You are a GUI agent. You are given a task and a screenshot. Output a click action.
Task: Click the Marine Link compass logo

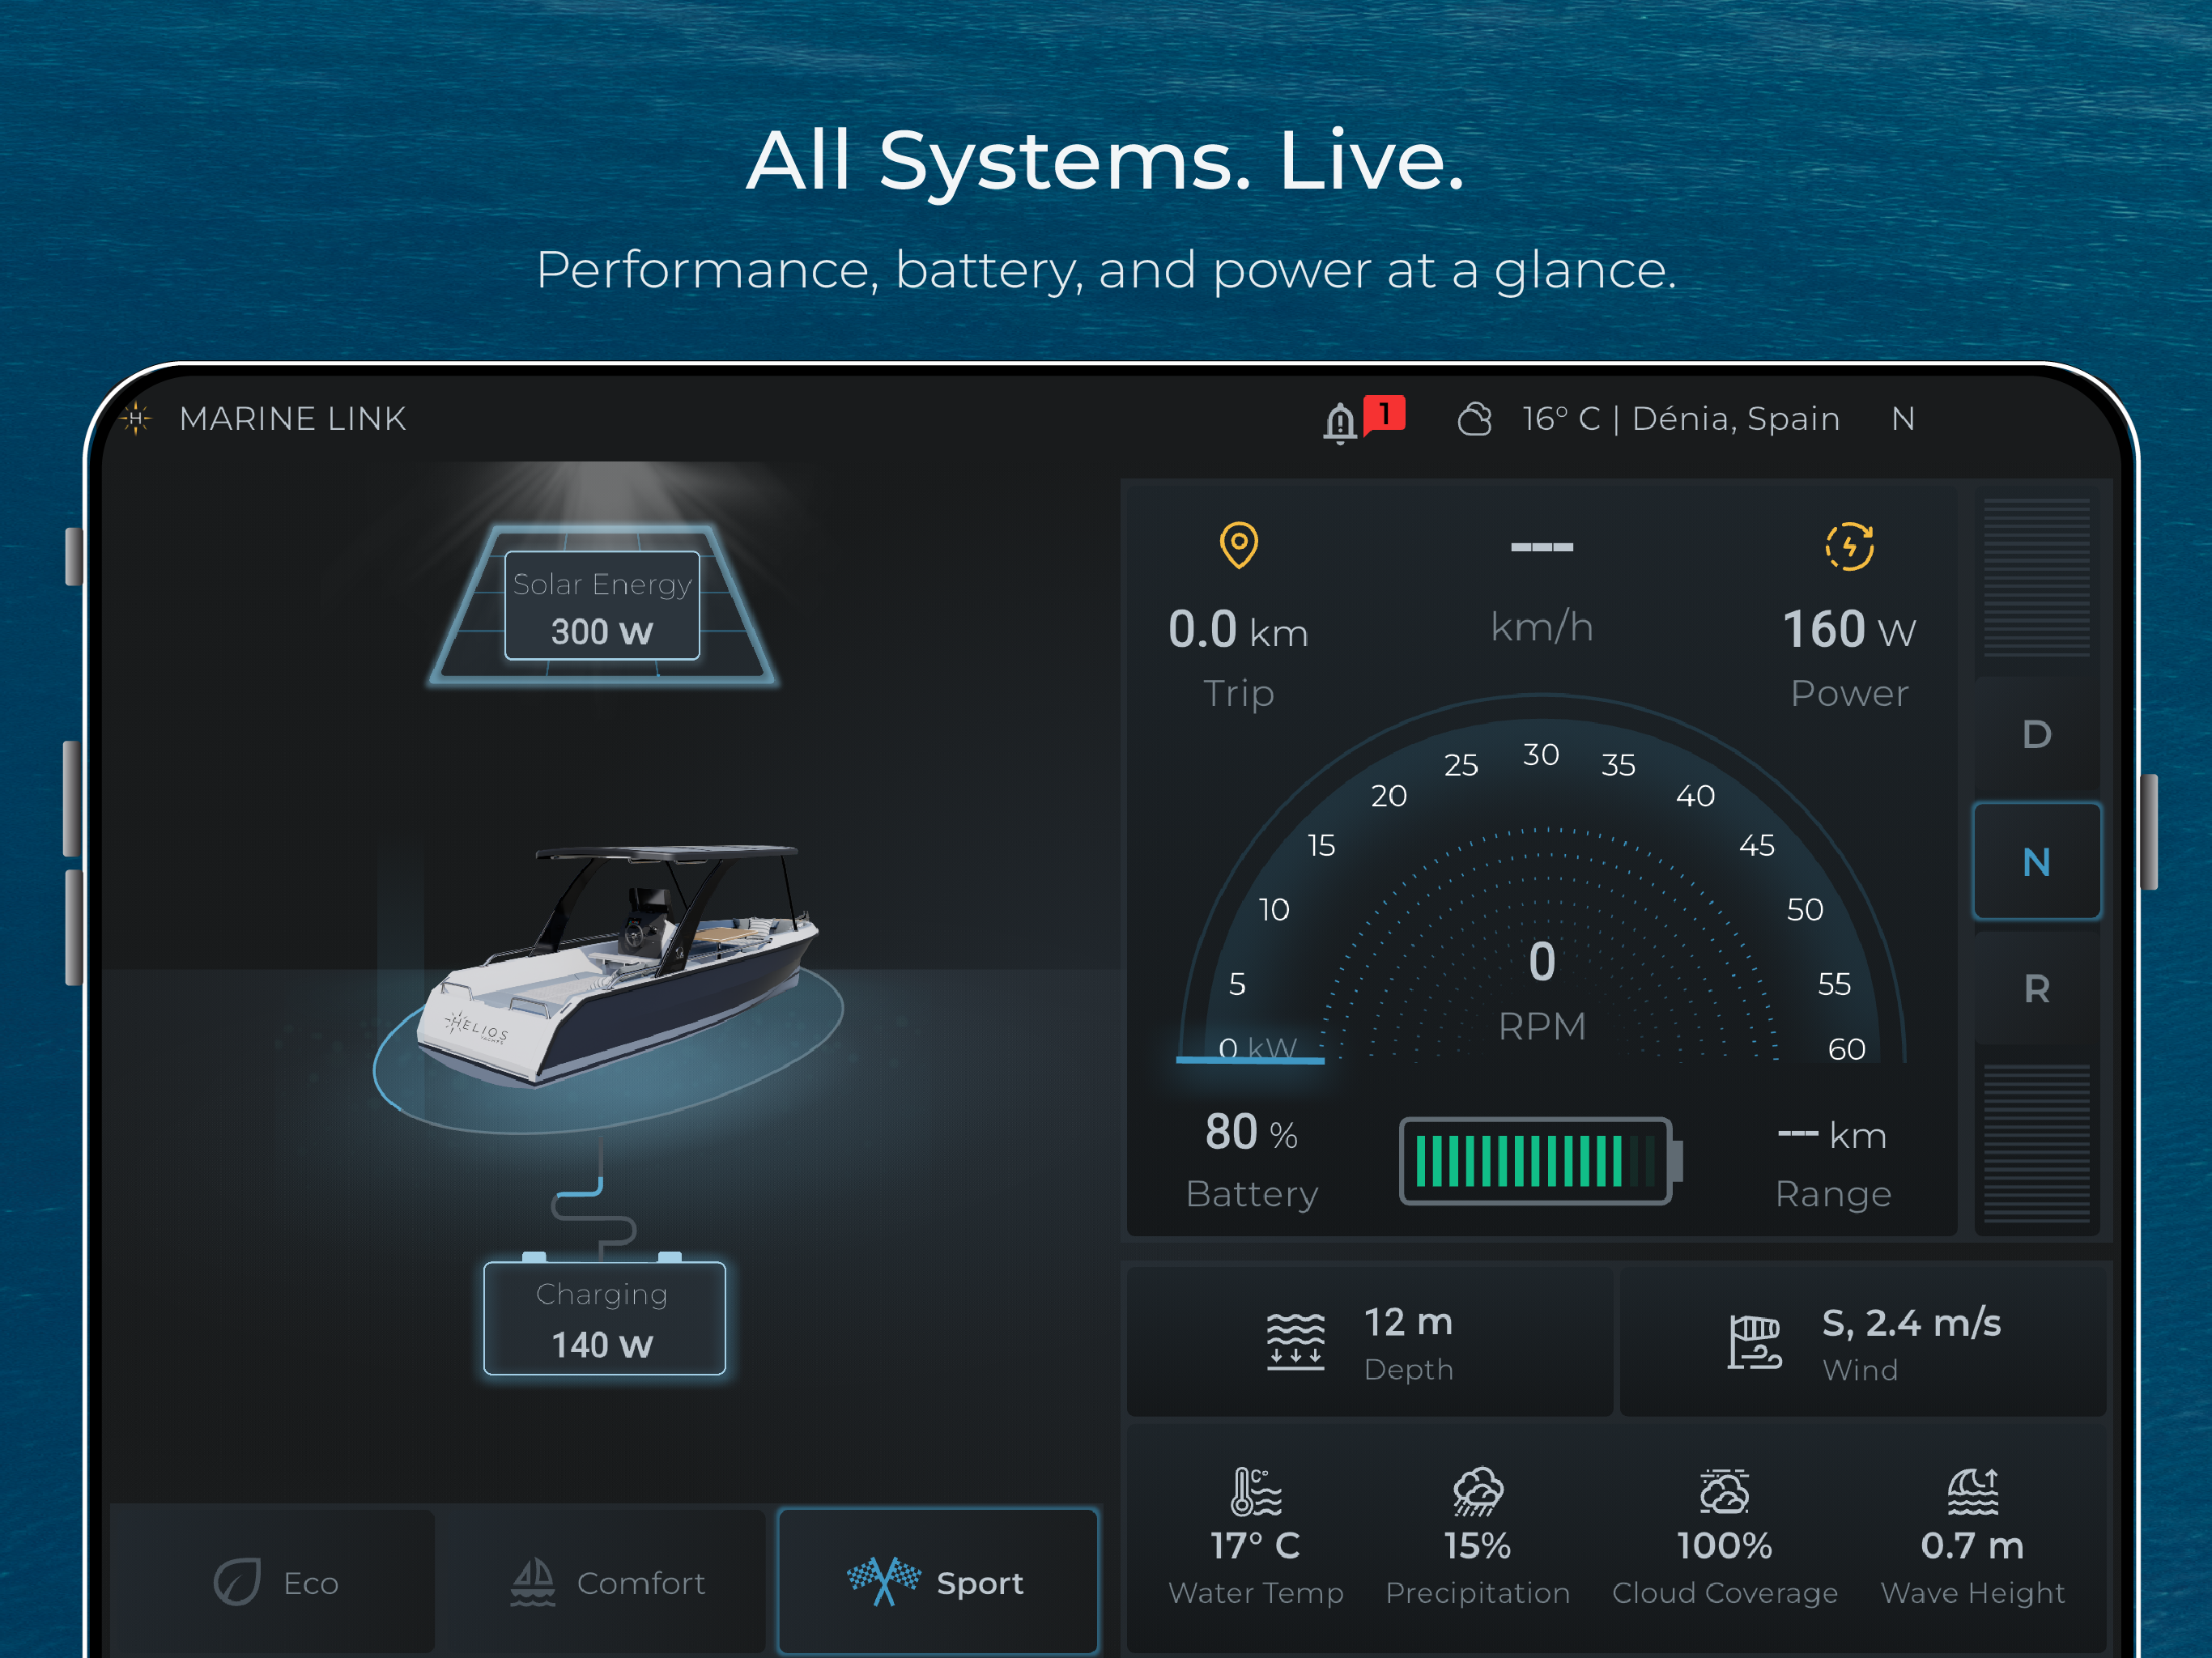136,418
